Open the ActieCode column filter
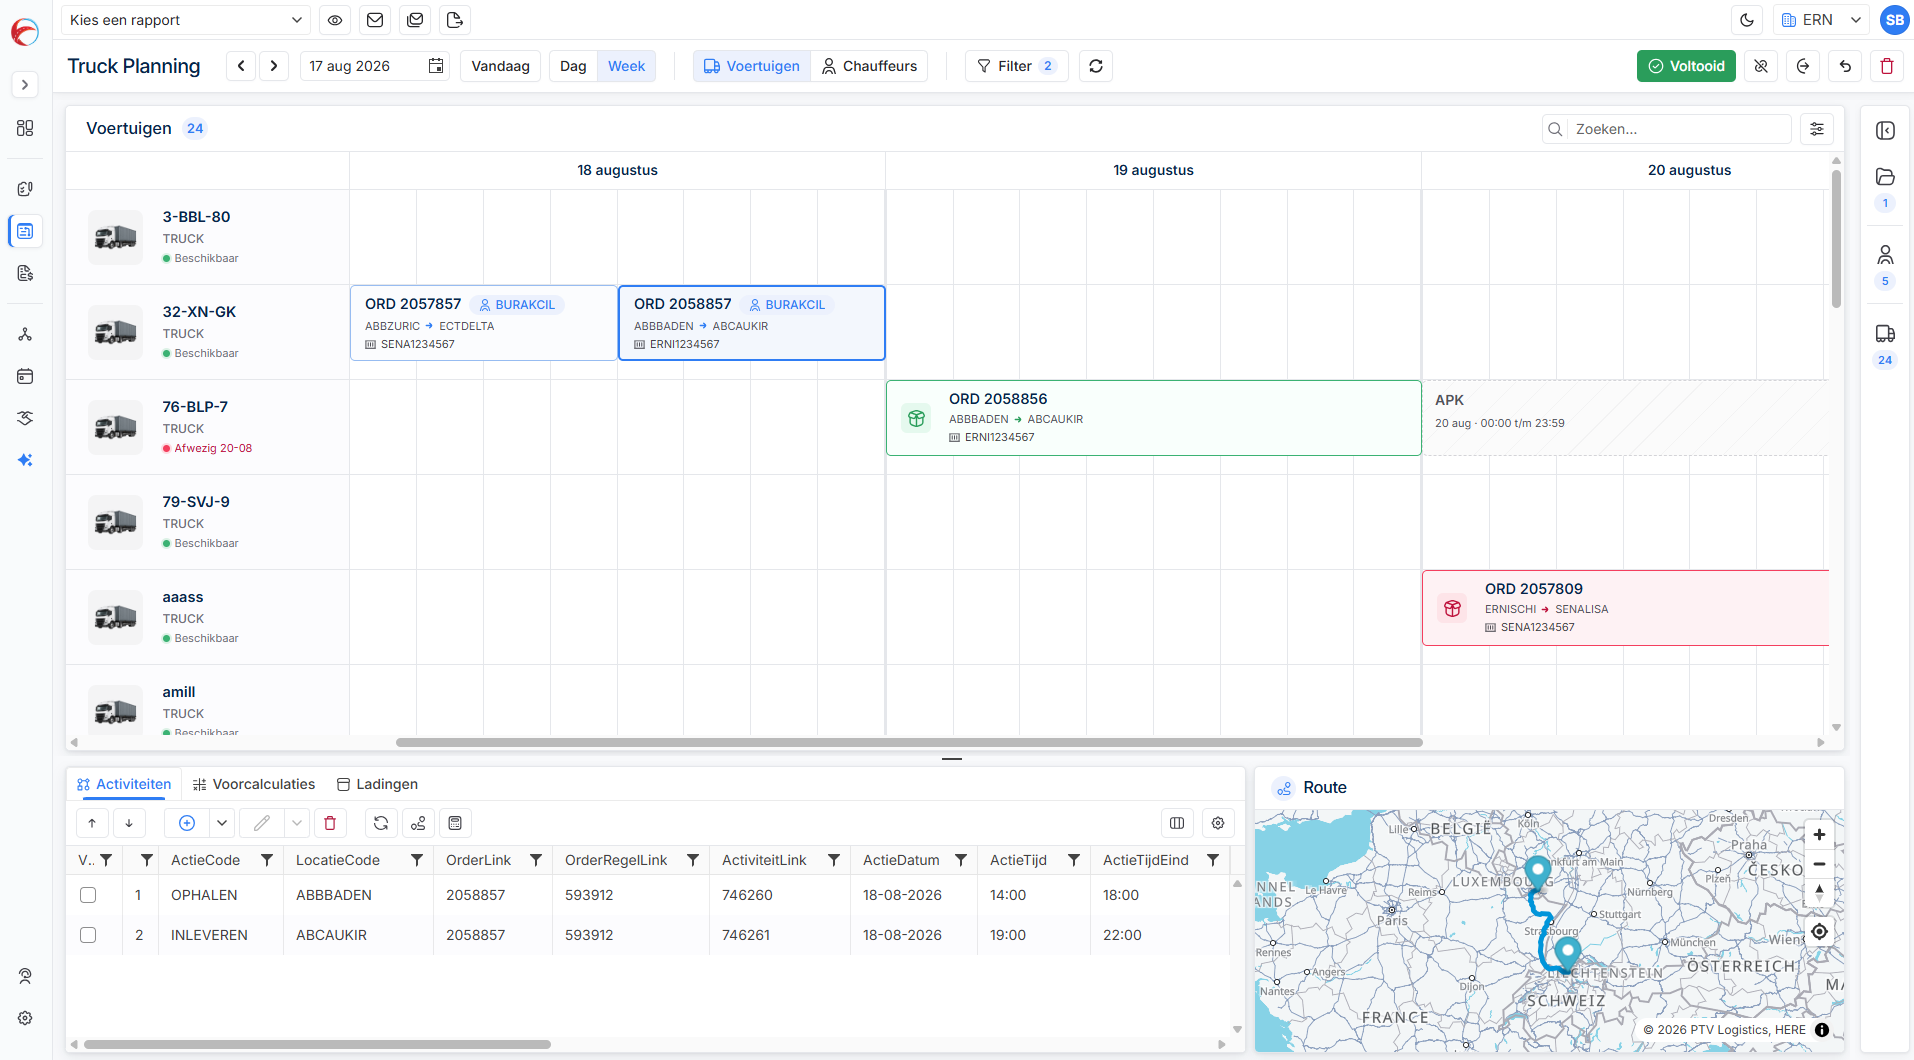 point(267,860)
